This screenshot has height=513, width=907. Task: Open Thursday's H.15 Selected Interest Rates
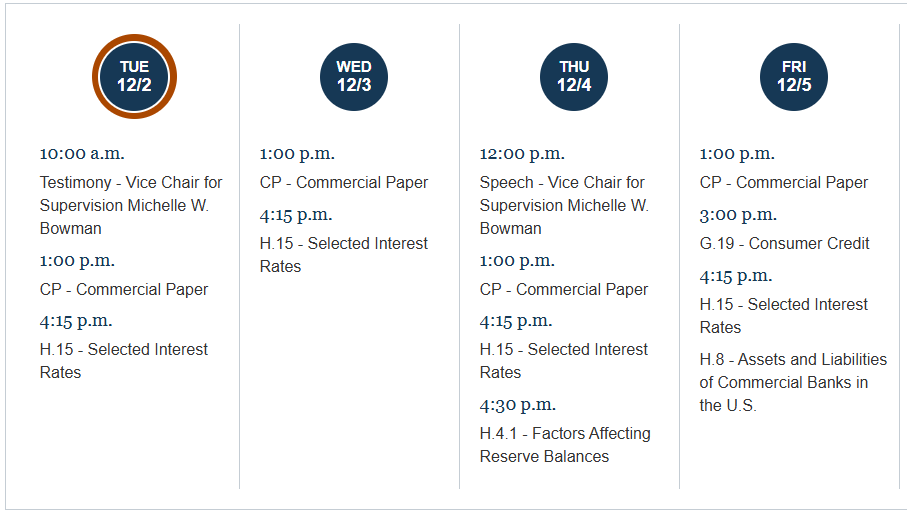(564, 360)
